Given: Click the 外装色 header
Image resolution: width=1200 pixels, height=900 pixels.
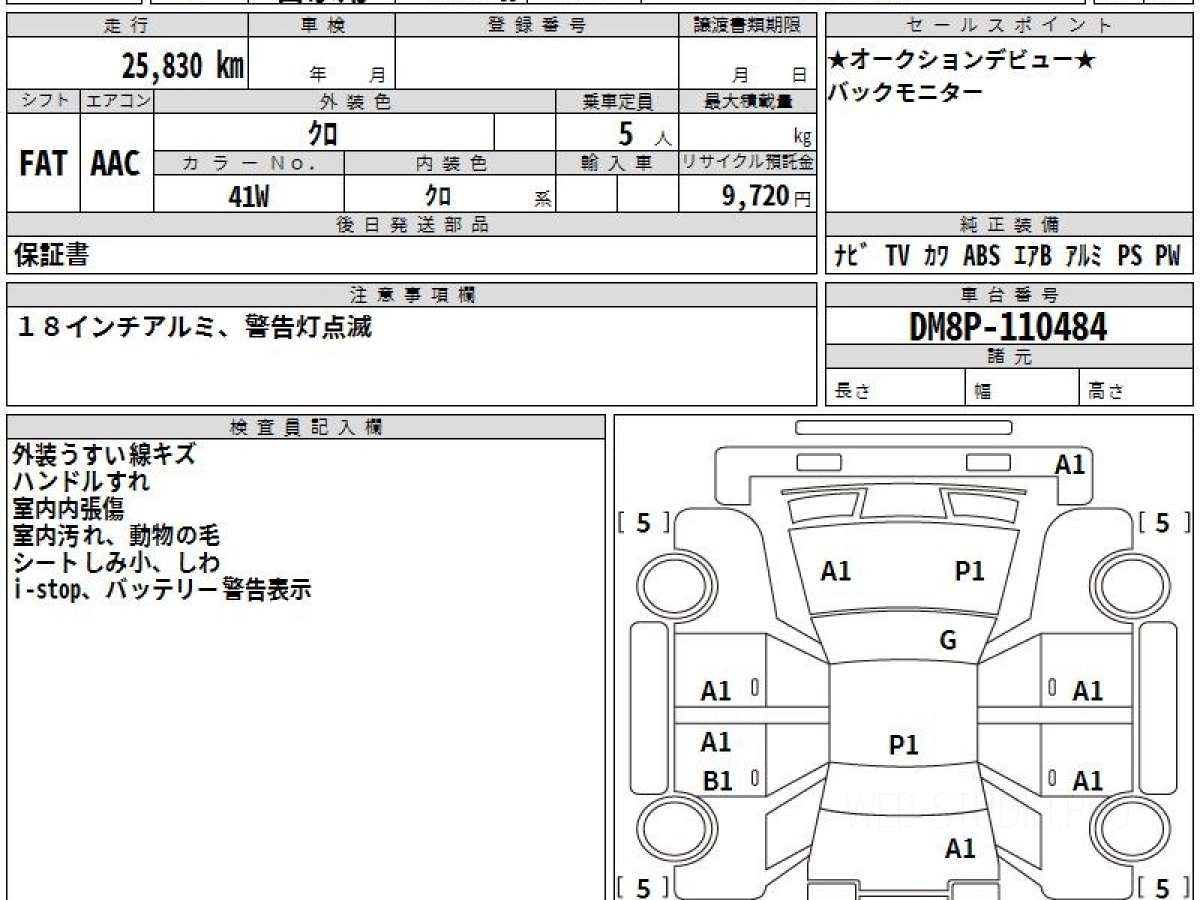Looking at the screenshot, I should pyautogui.click(x=355, y=101).
